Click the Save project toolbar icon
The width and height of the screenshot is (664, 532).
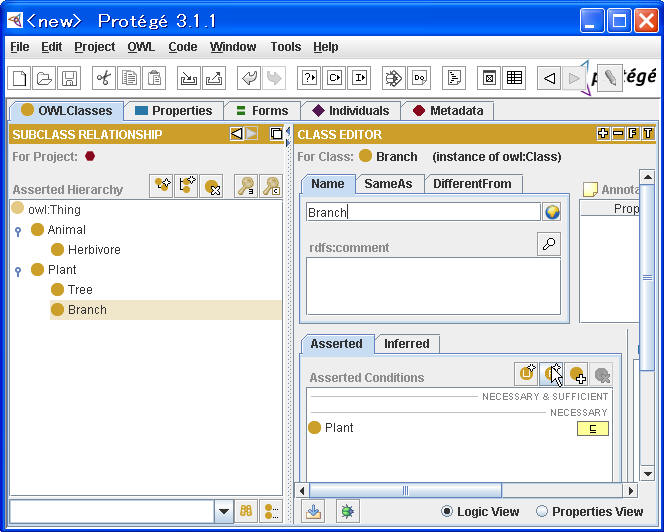point(69,78)
